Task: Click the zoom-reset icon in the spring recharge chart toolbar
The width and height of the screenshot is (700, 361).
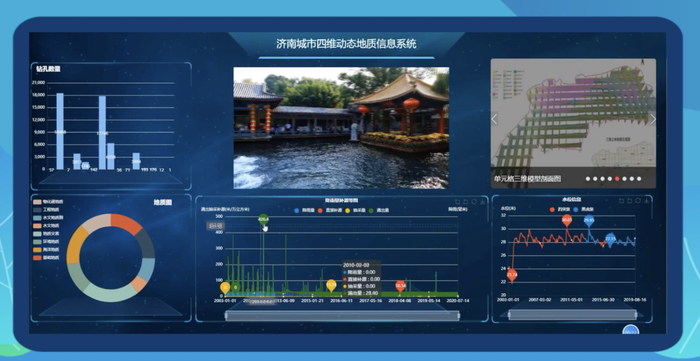Action: 466,202
